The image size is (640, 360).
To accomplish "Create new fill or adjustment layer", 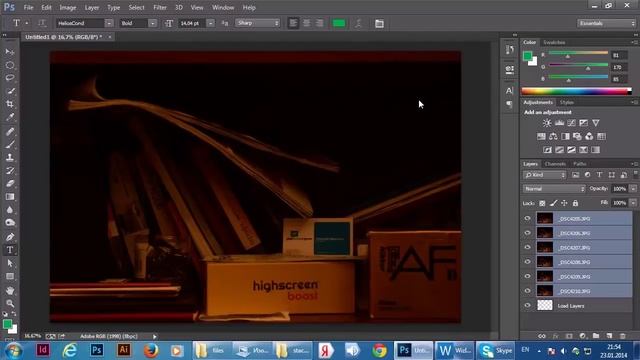I will [582, 336].
